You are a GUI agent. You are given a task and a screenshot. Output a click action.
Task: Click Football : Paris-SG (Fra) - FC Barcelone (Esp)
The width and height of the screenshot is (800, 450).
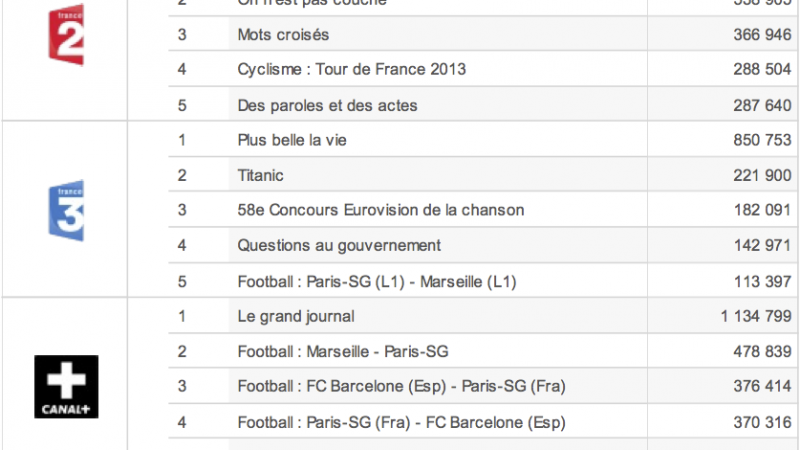pos(399,422)
